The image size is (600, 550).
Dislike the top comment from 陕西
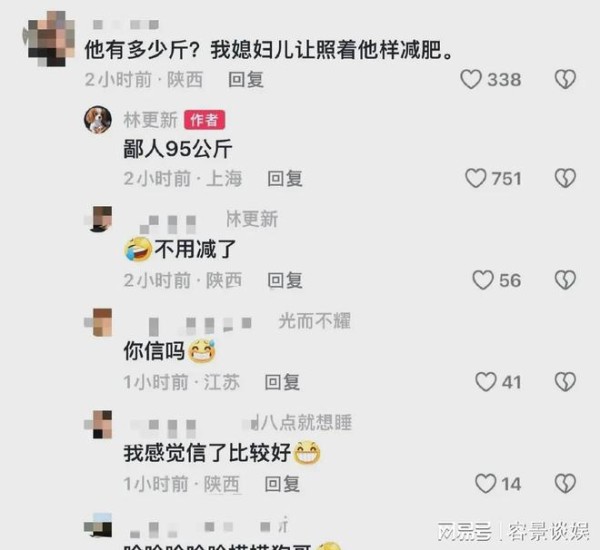coord(565,79)
